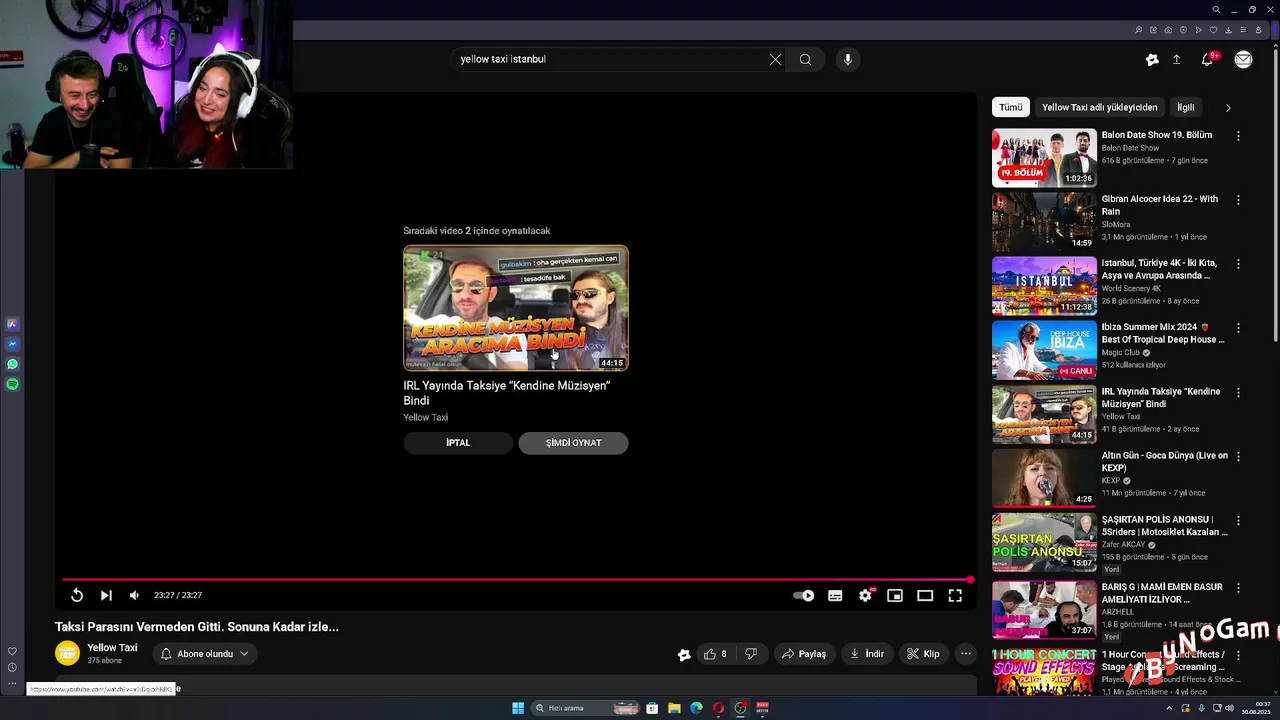This screenshot has width=1280, height=720.
Task: Open Opera snapshot camera toolbar icon
Action: pyautogui.click(x=1168, y=30)
